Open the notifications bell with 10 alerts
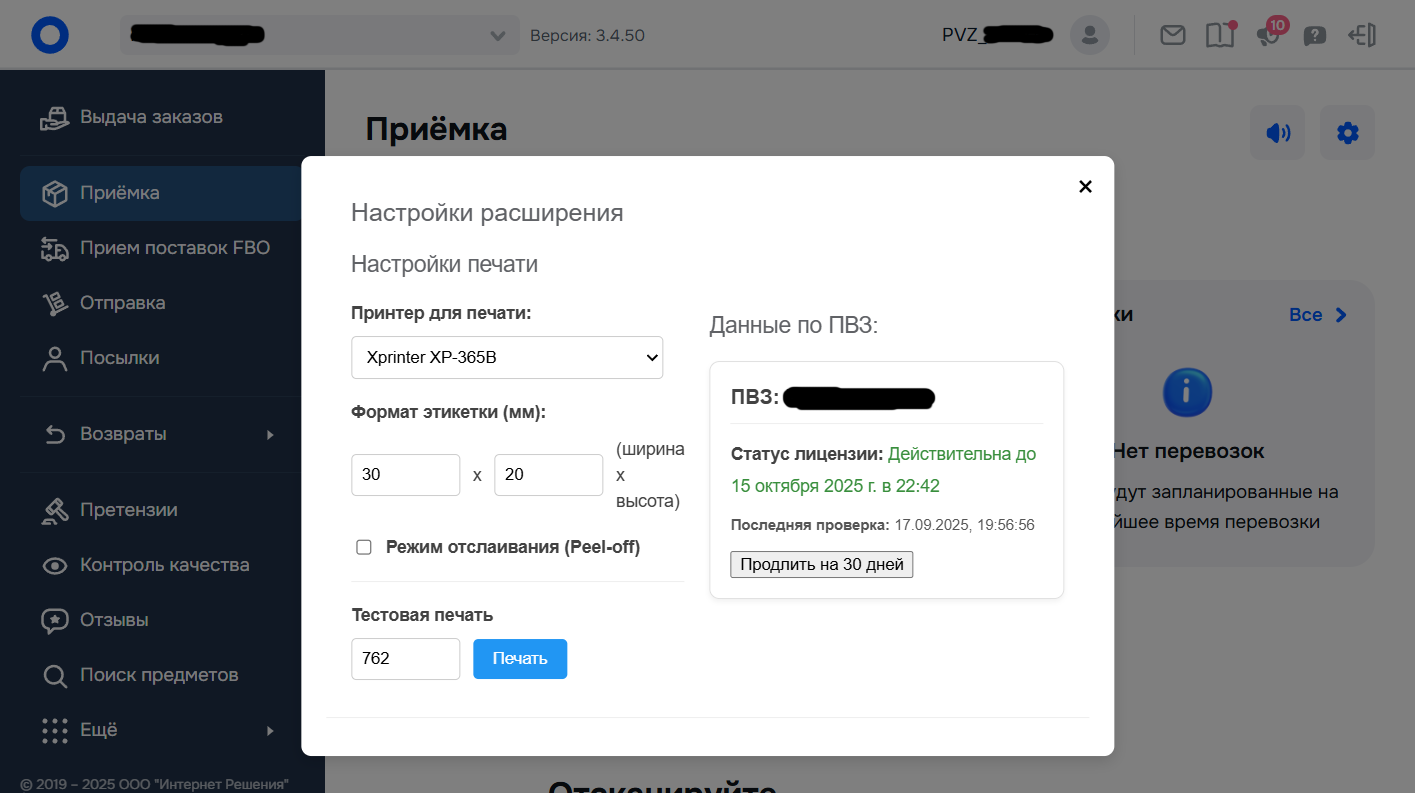1415x793 pixels. pyautogui.click(x=1268, y=35)
